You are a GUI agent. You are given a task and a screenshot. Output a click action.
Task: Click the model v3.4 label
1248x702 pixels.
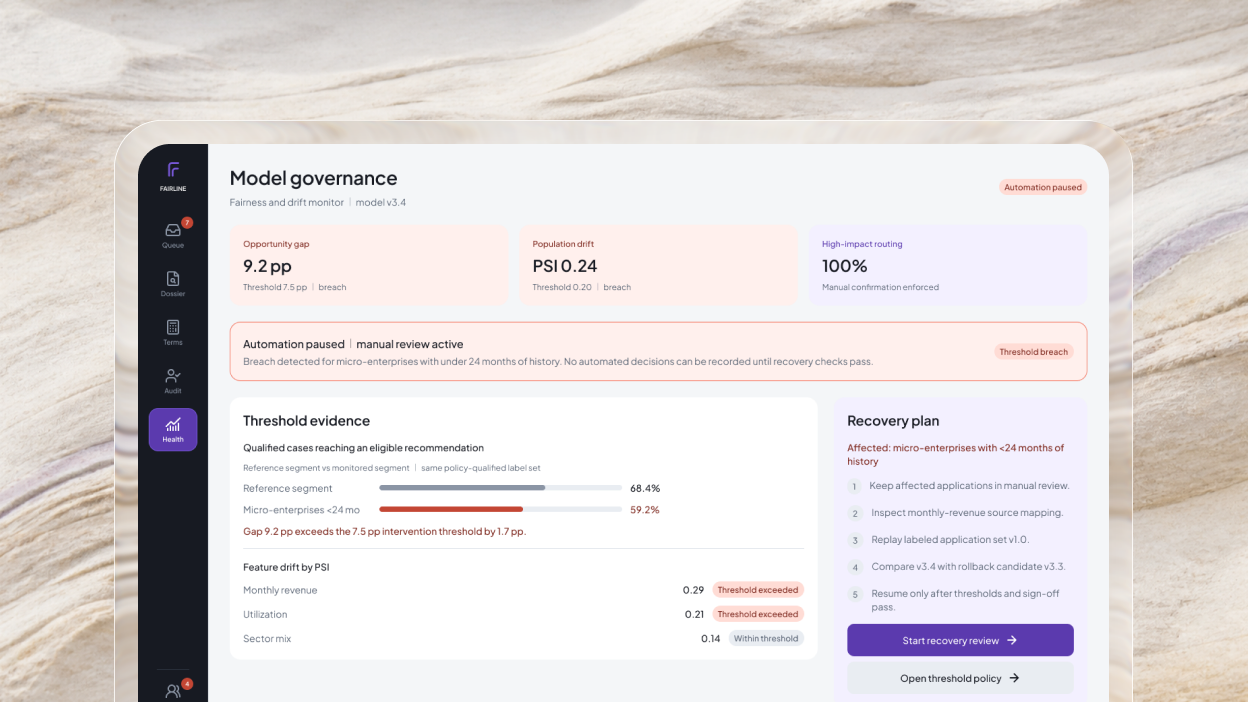coord(381,202)
